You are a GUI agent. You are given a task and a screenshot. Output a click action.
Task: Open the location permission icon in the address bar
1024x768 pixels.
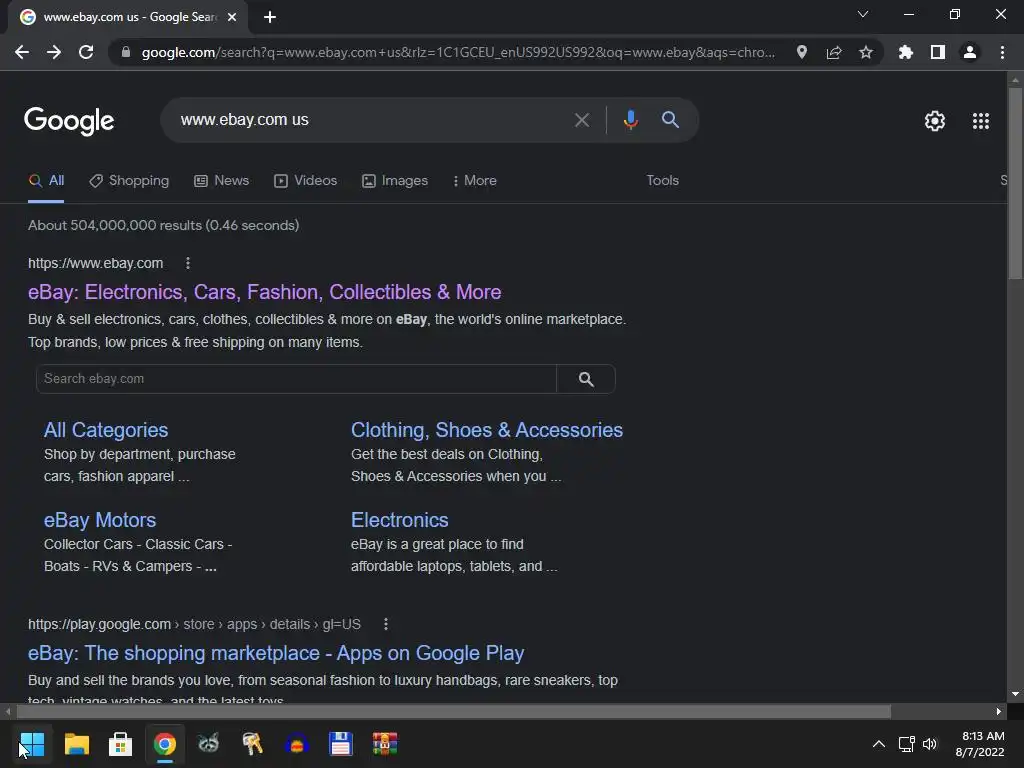(x=802, y=52)
